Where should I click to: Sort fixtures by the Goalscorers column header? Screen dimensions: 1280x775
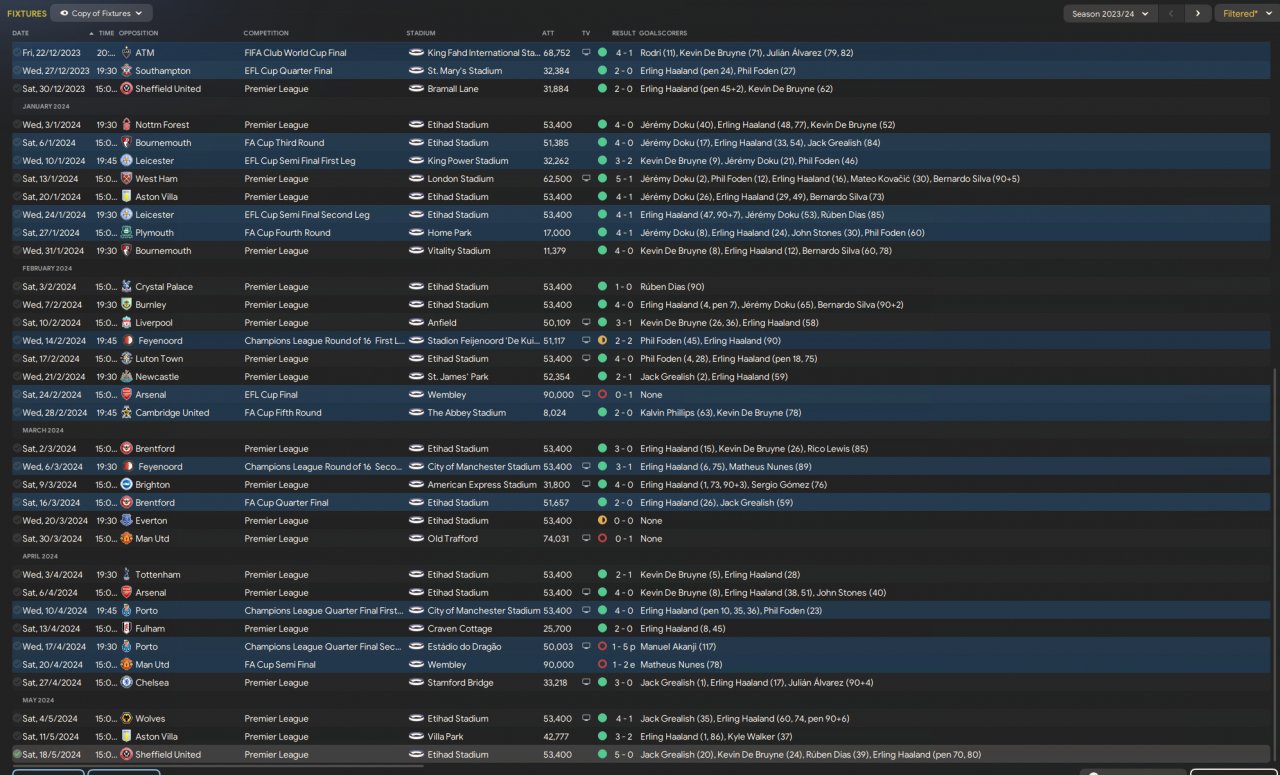[x=664, y=33]
